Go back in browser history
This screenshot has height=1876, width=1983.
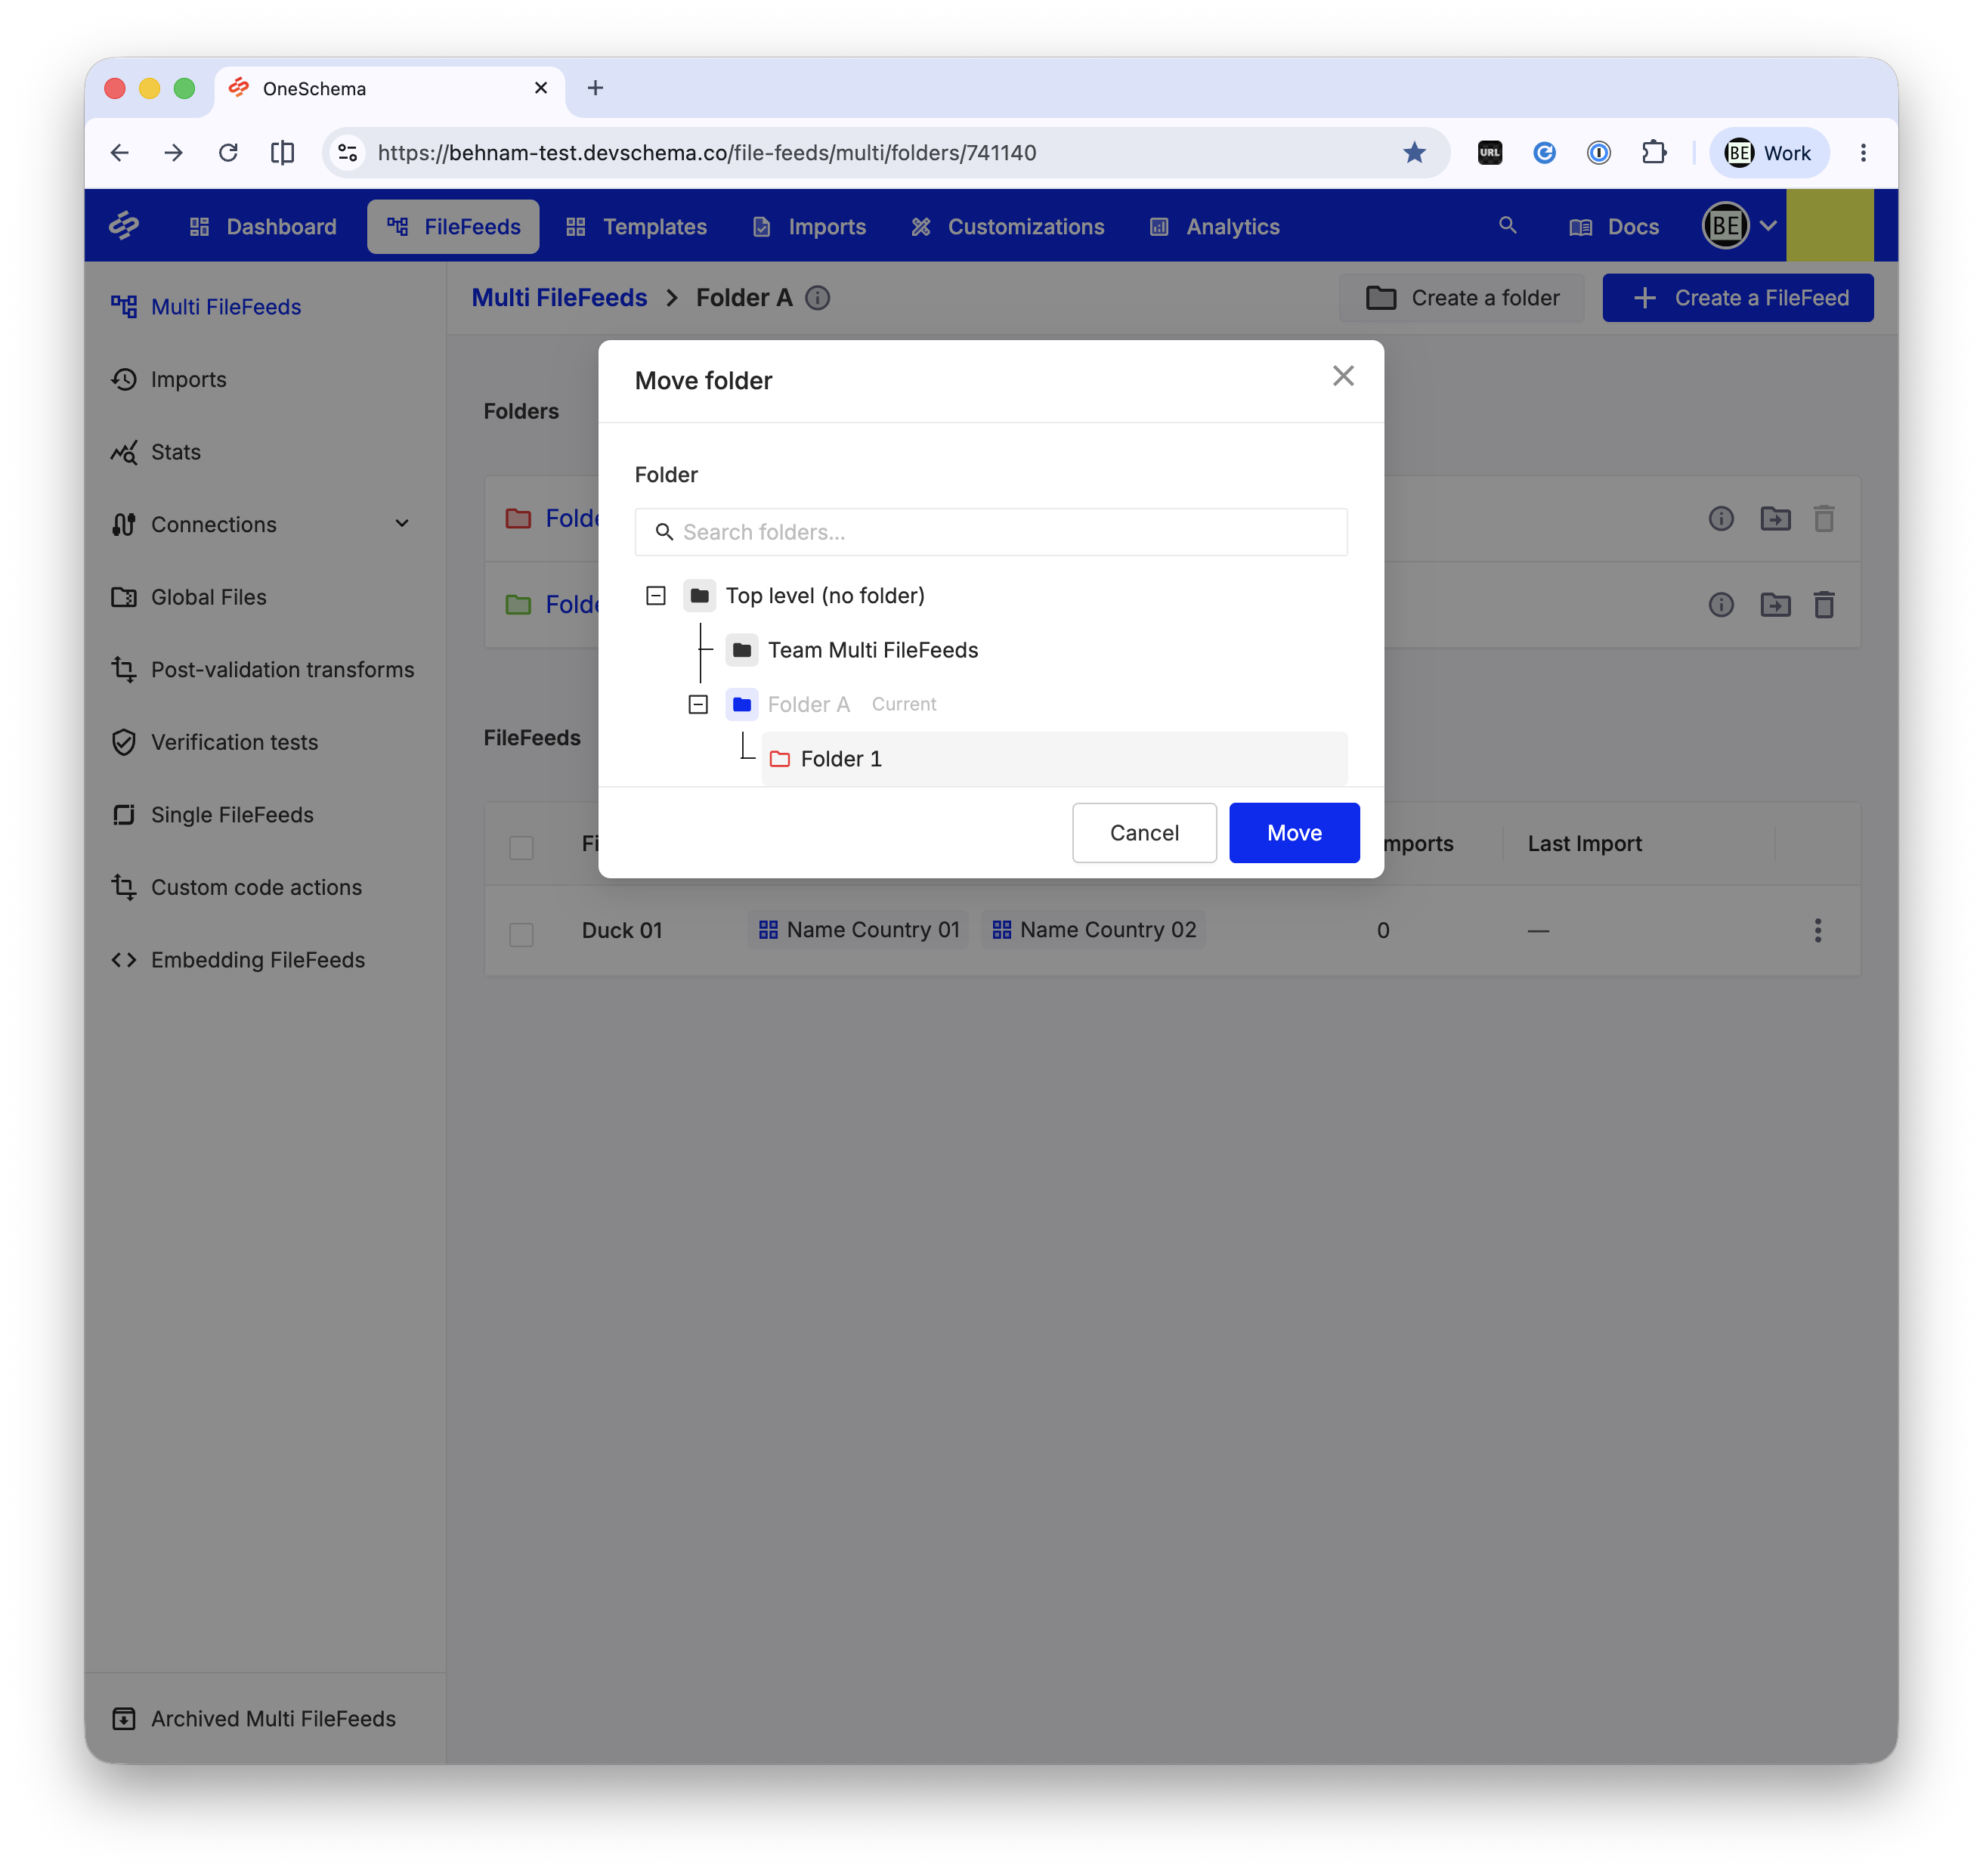tap(120, 153)
